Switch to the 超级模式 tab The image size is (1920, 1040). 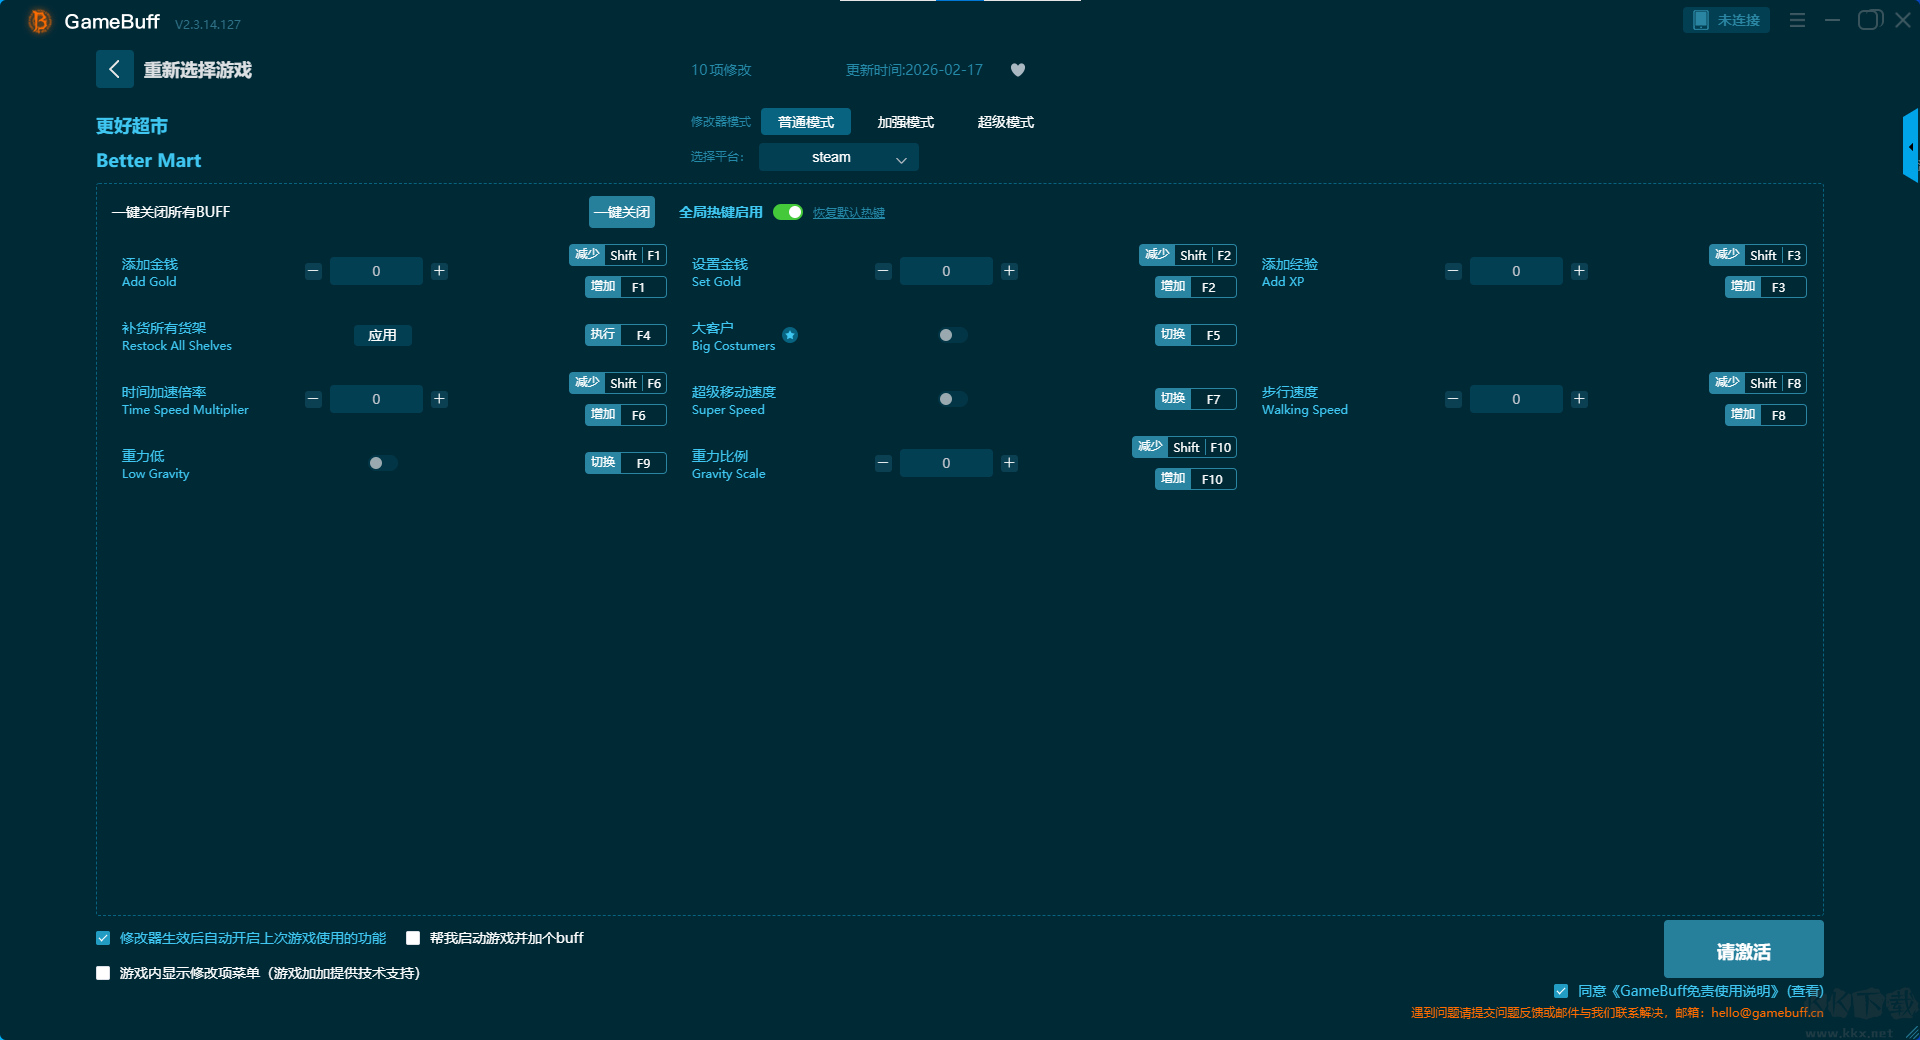pyautogui.click(x=1005, y=122)
